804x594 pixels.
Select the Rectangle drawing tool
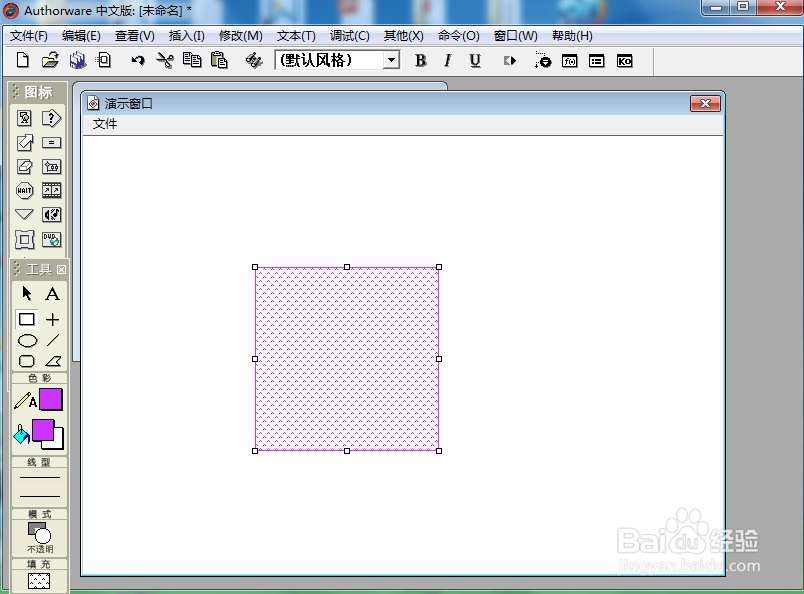pyautogui.click(x=27, y=320)
